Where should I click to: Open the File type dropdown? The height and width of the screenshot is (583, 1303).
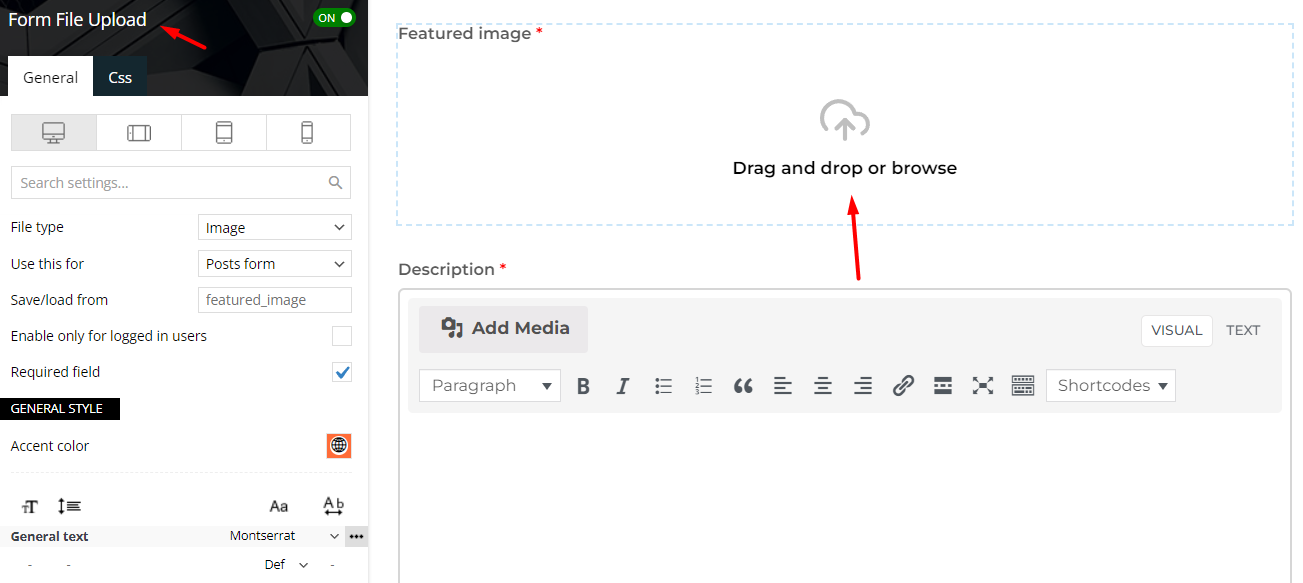point(275,228)
